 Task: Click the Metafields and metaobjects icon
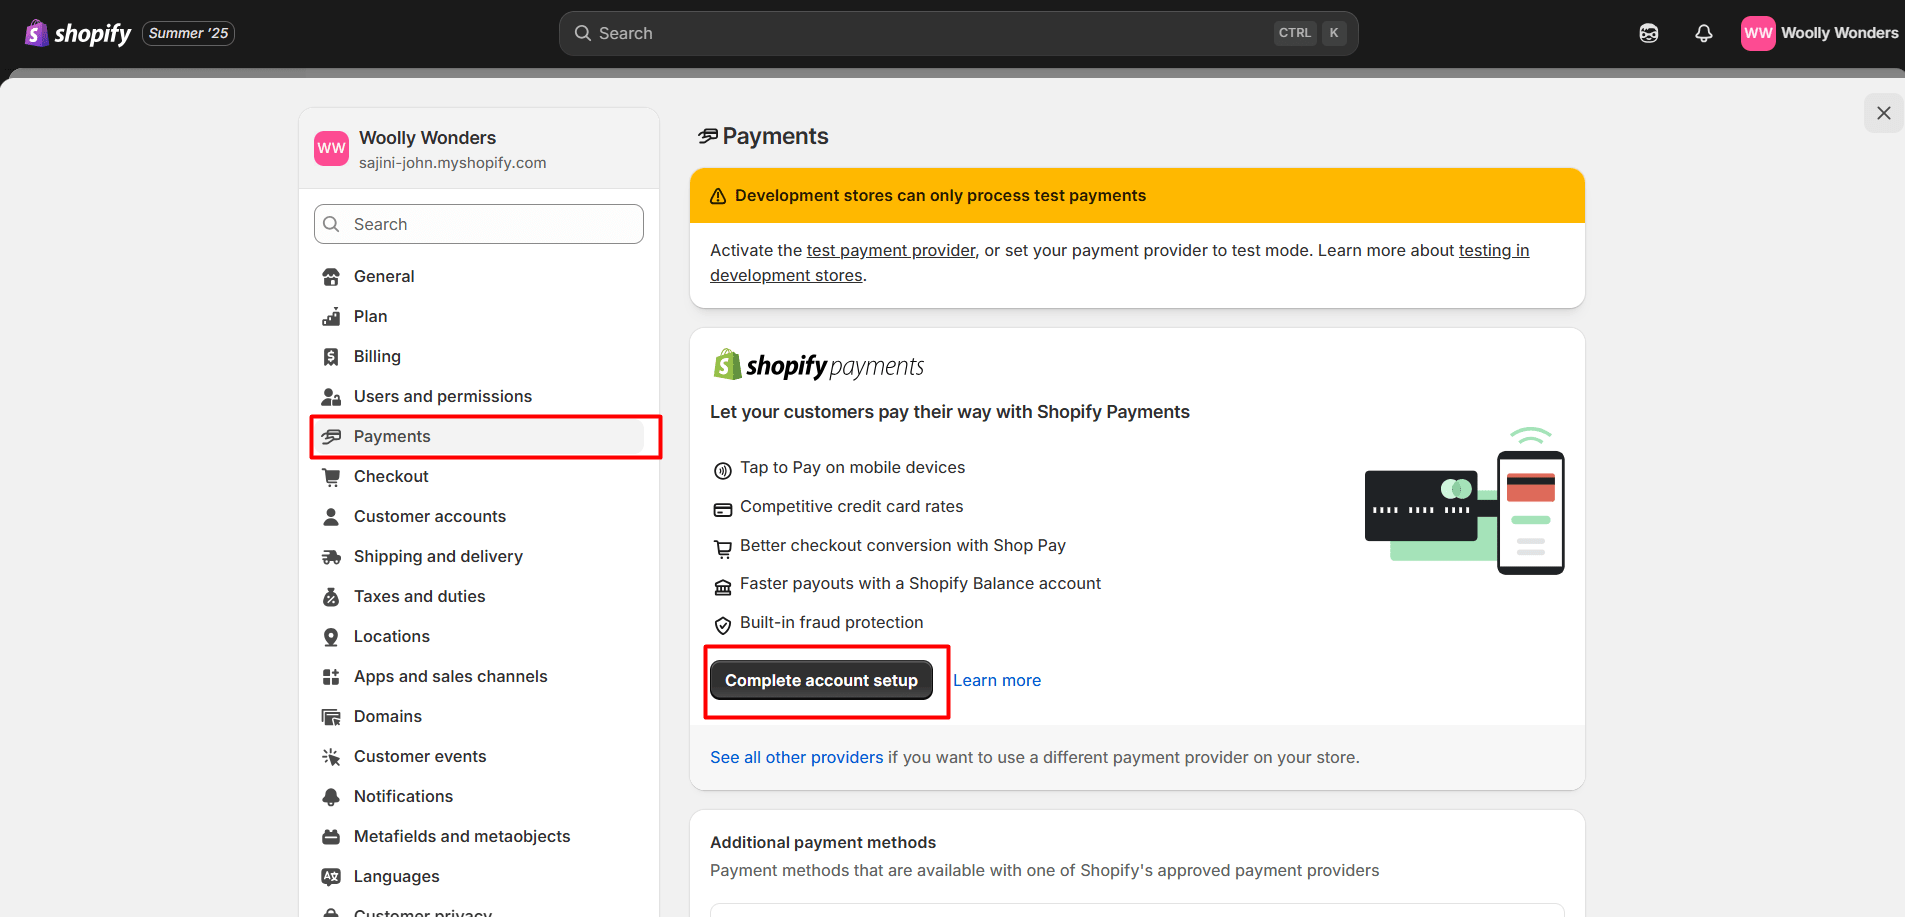[331, 837]
